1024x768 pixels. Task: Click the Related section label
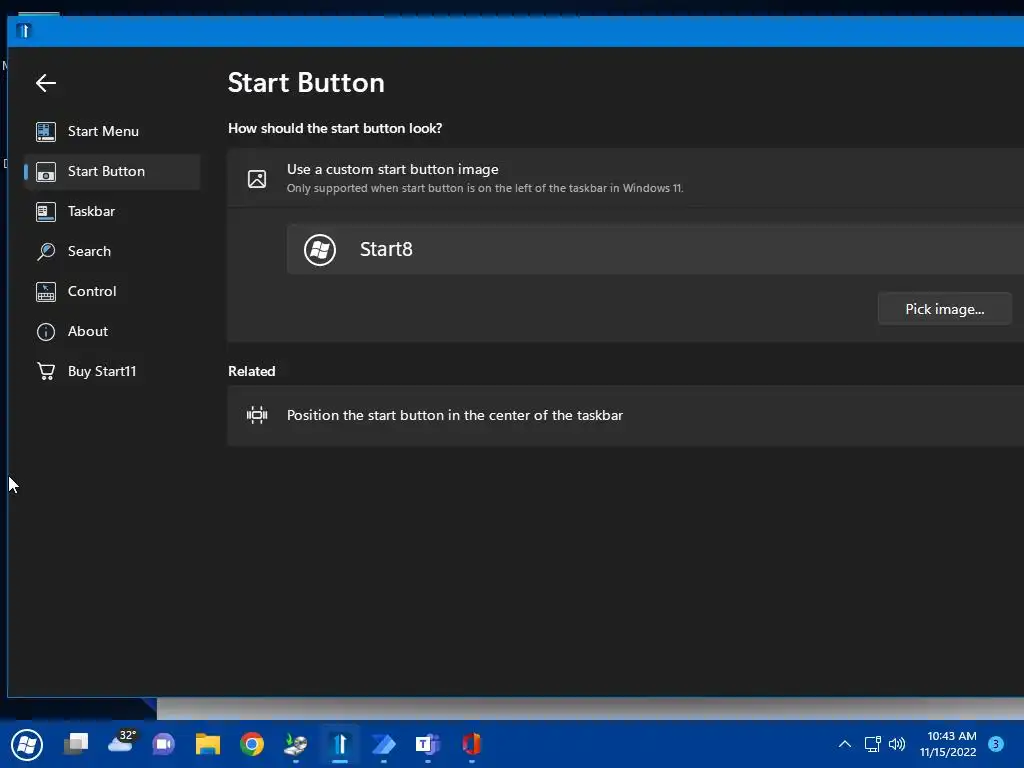click(x=251, y=372)
